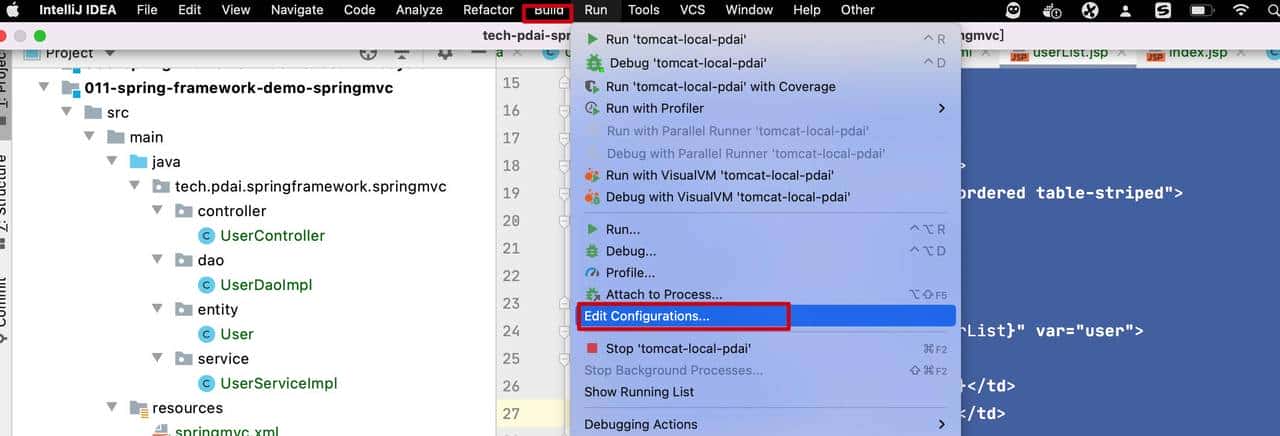Open the Build menu
The height and width of the screenshot is (436, 1280).
point(548,10)
